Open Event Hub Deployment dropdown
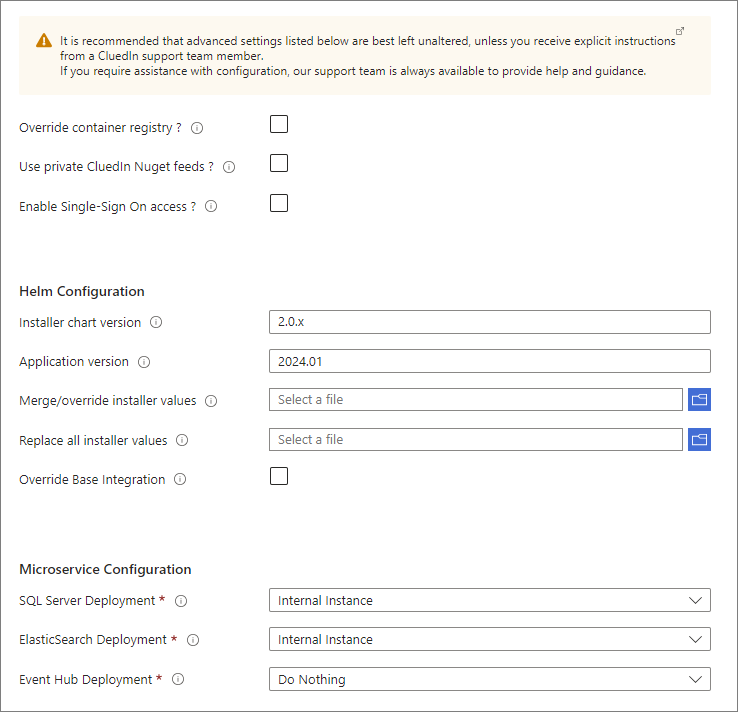The width and height of the screenshot is (738, 712). 489,679
